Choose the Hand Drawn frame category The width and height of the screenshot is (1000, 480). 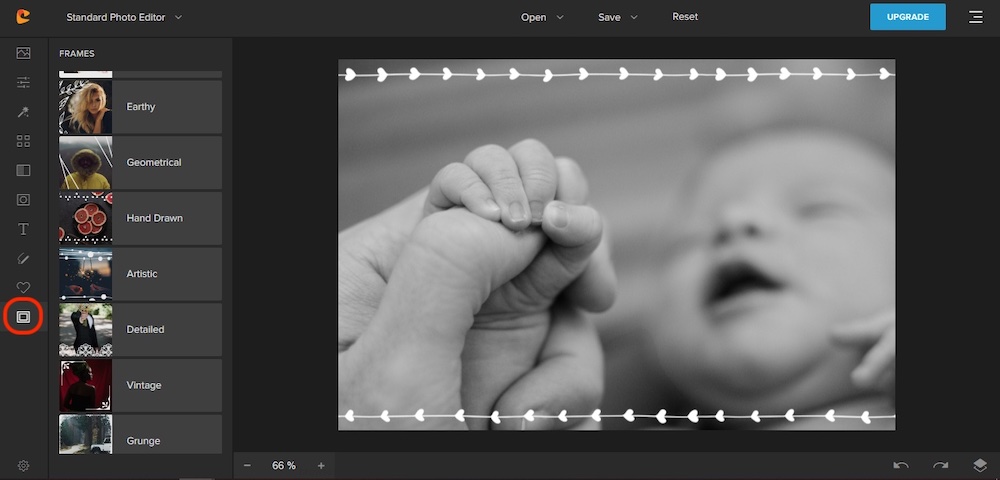pos(140,218)
